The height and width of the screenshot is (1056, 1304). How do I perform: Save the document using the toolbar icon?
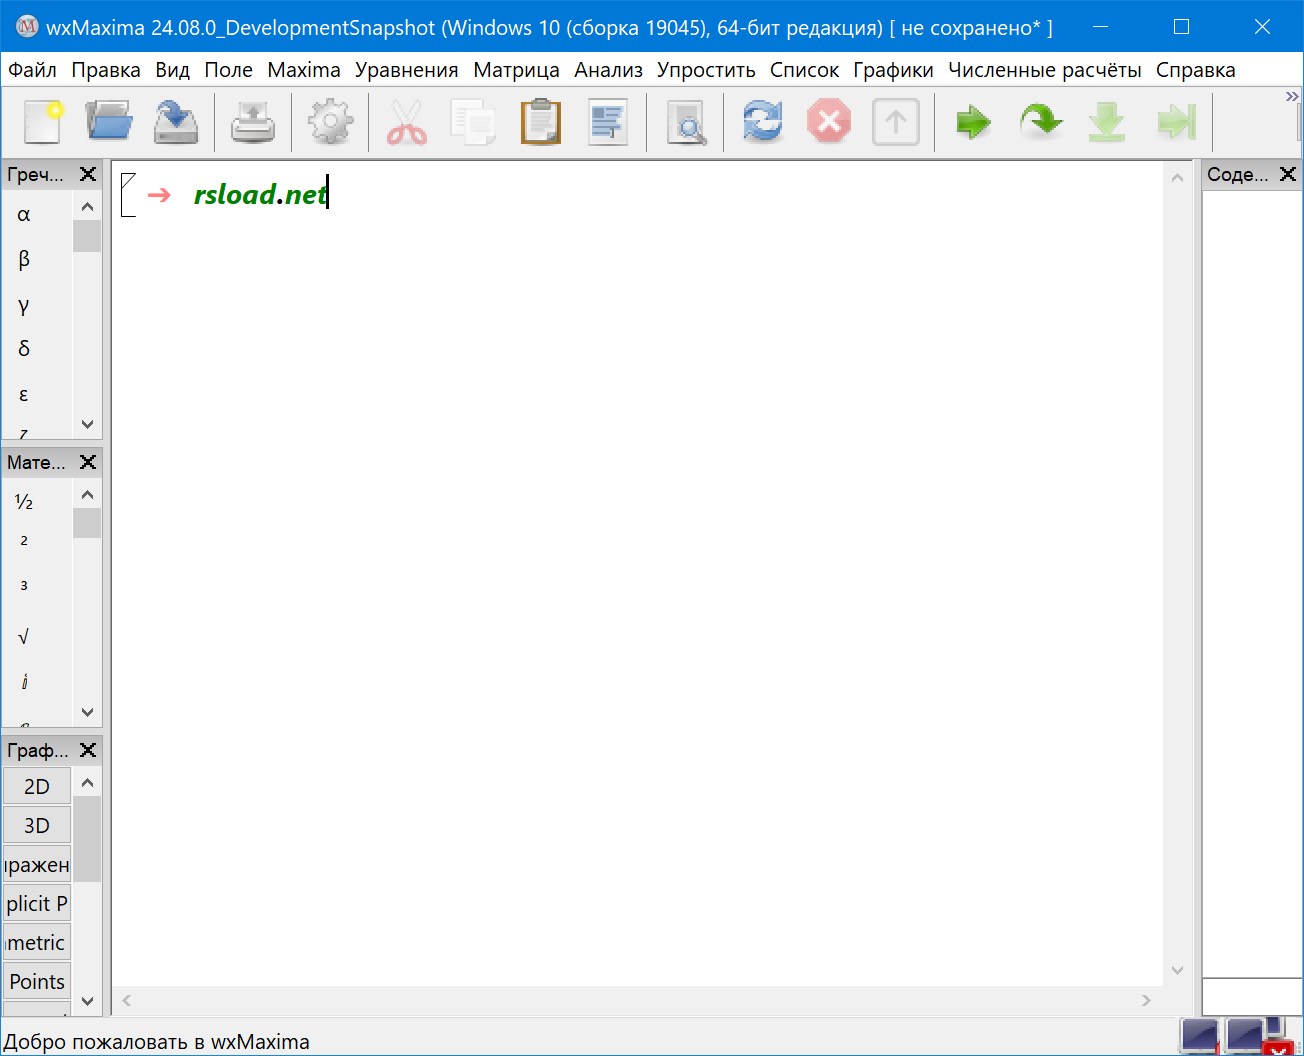[176, 123]
